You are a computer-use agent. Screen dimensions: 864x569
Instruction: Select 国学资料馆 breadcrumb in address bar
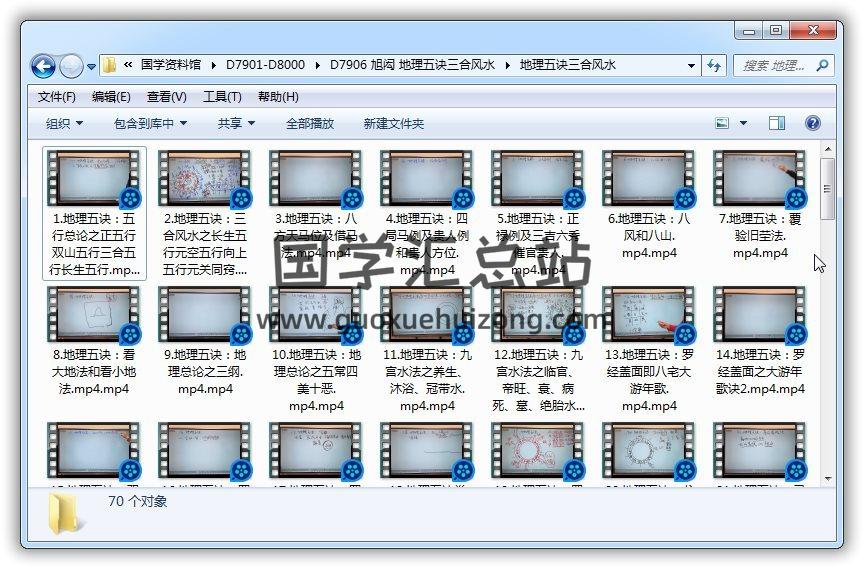171,65
